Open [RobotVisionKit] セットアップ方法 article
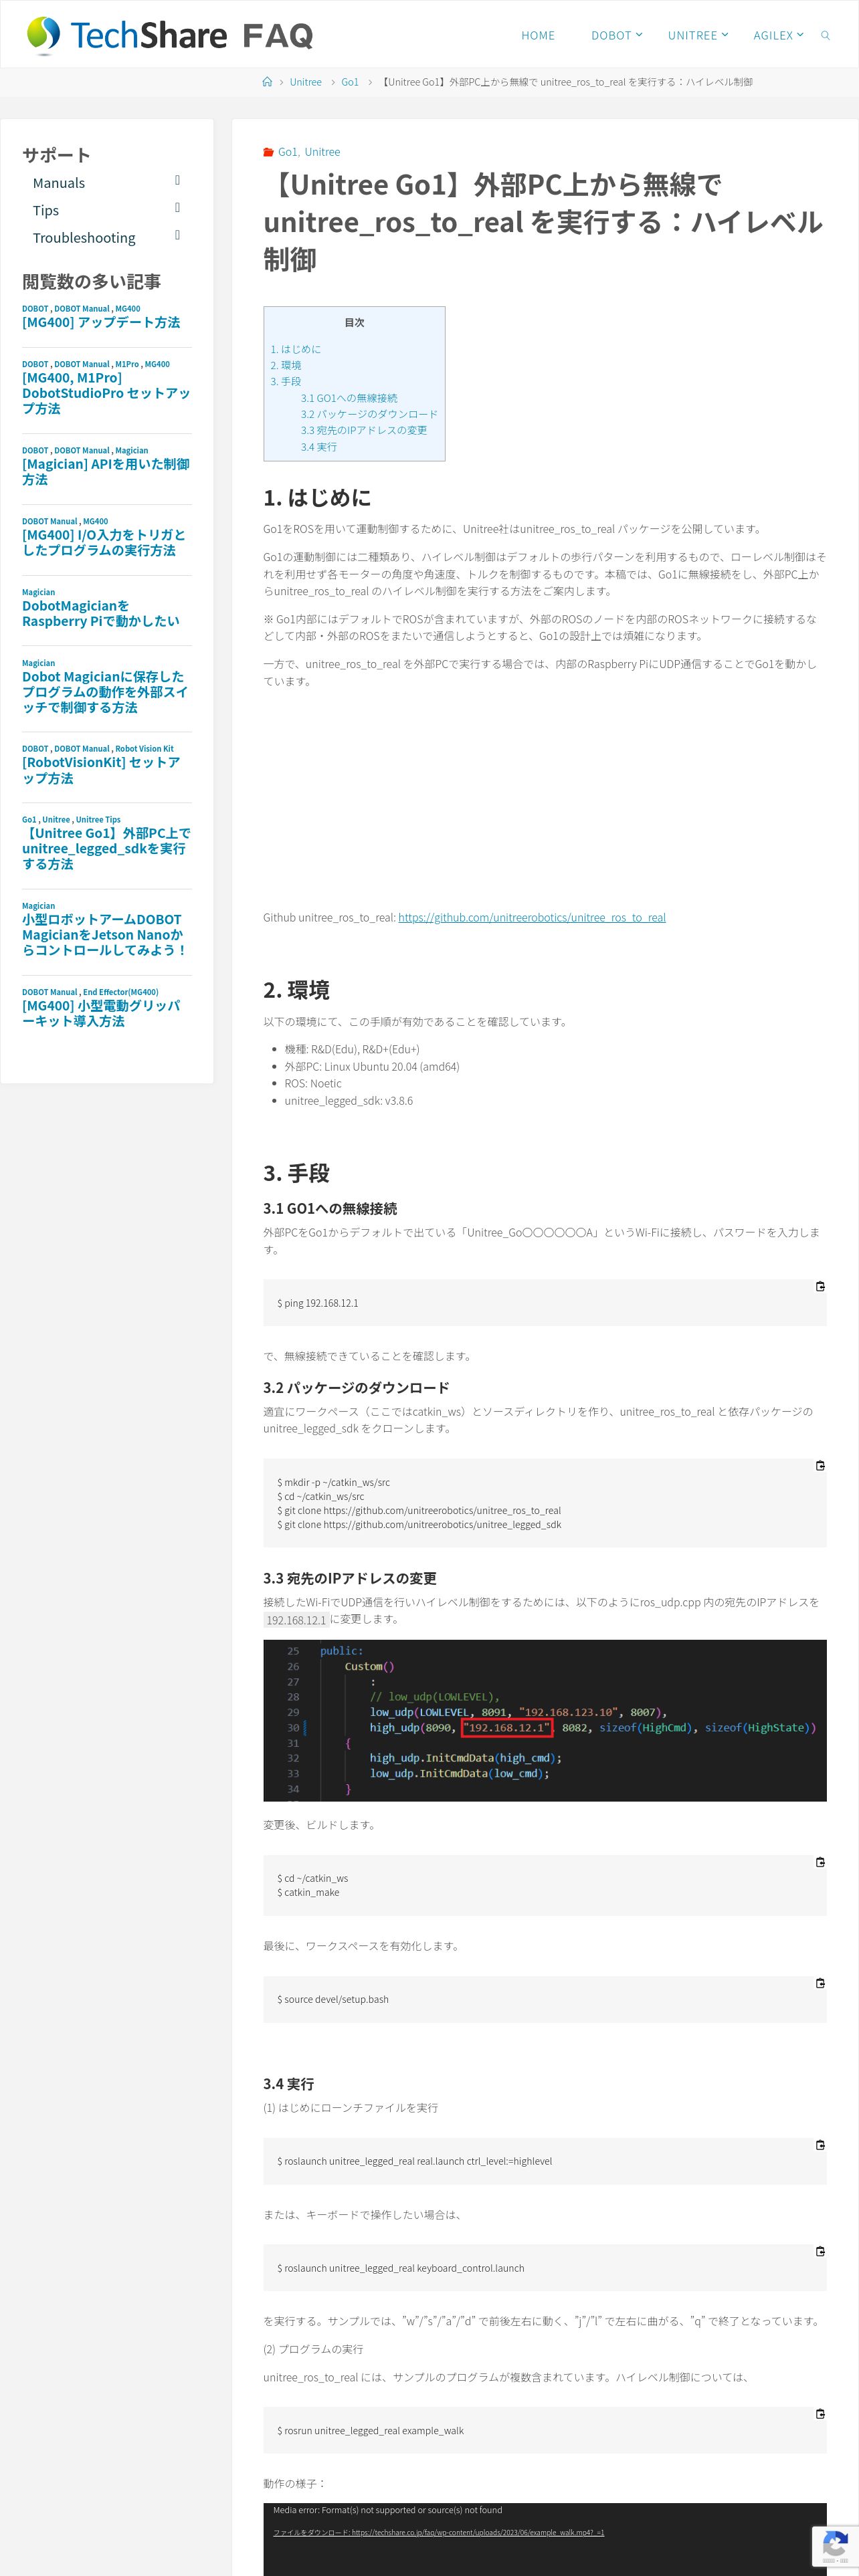This screenshot has height=2576, width=859. click(101, 770)
